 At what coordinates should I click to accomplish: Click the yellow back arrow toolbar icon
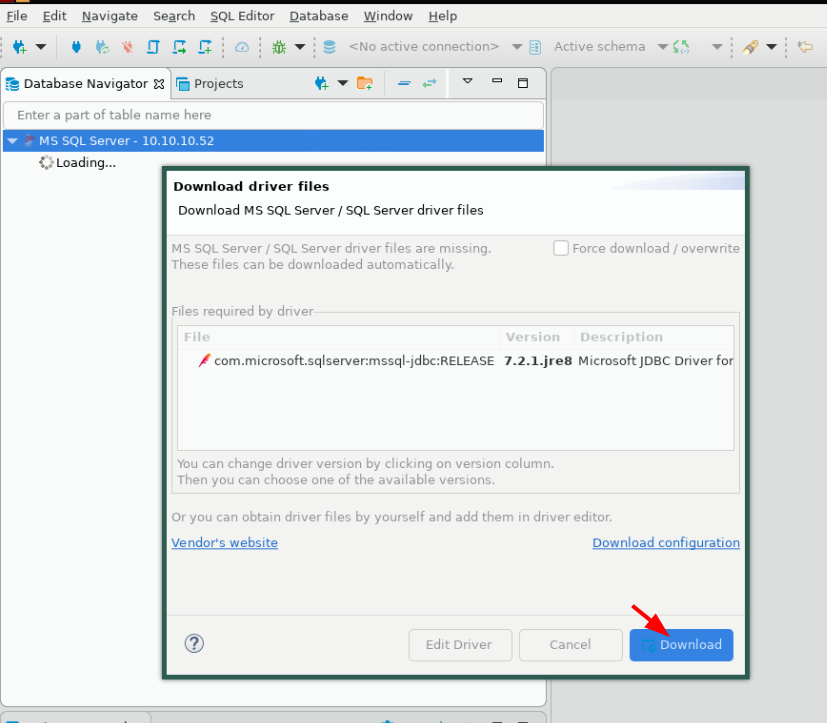click(805, 47)
